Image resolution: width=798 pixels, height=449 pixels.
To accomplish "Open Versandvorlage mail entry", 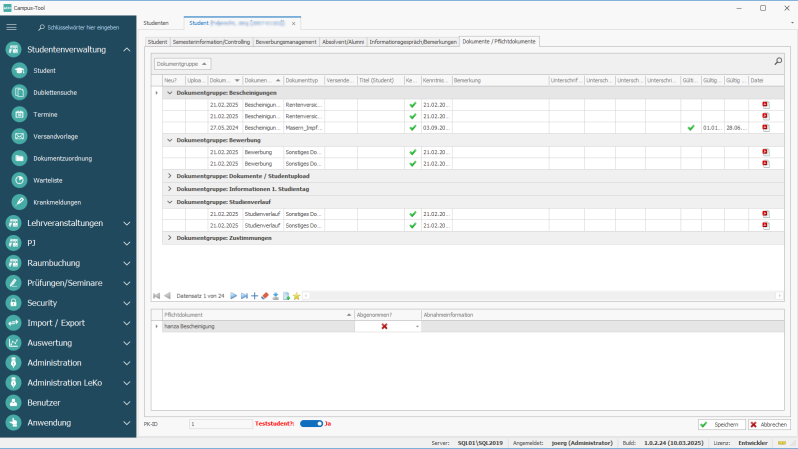I will point(55,136).
